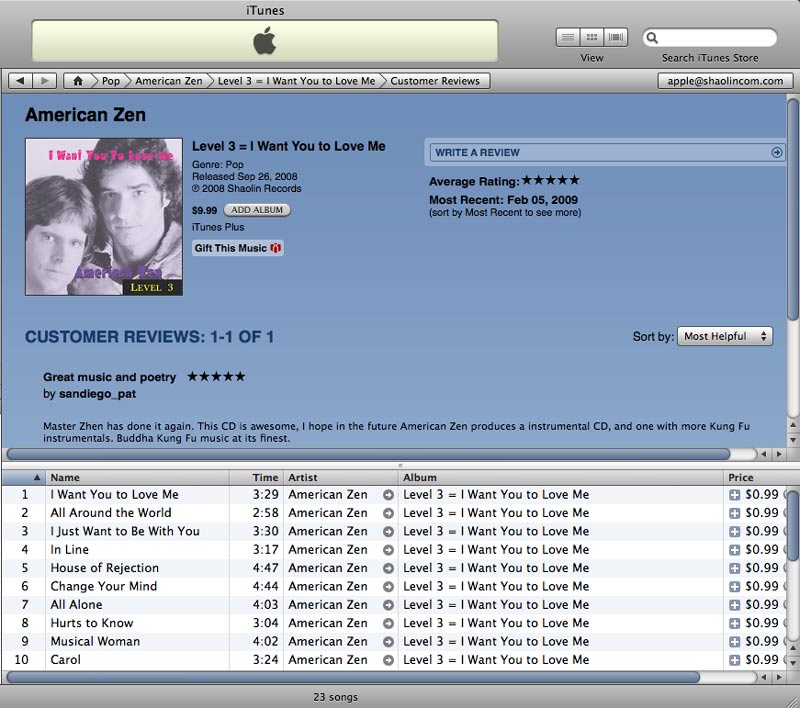Switch to grid view

[x=592, y=38]
